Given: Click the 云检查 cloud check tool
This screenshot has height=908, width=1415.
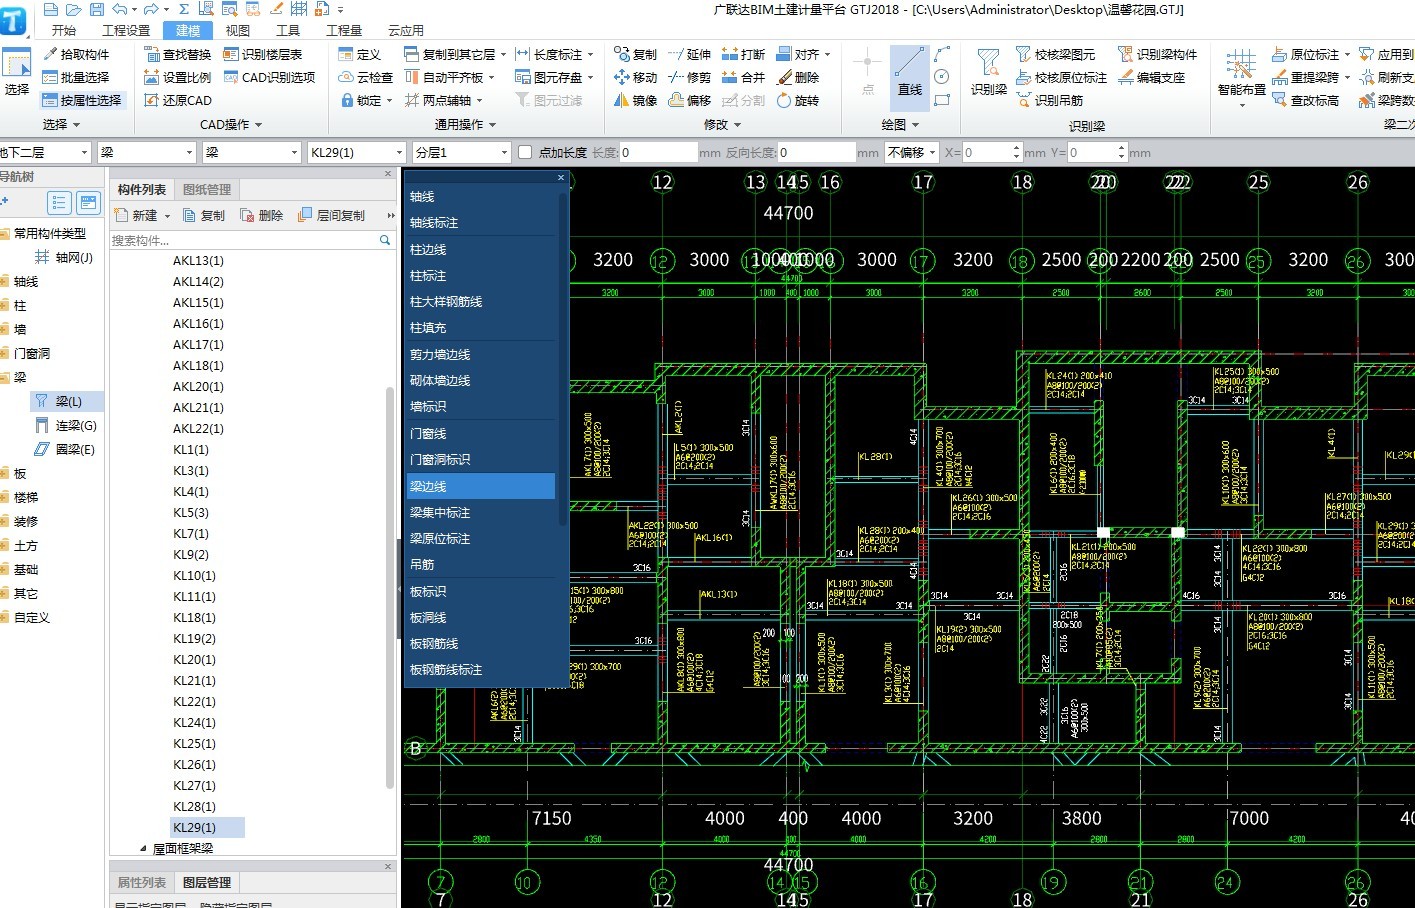Looking at the screenshot, I should (x=366, y=77).
